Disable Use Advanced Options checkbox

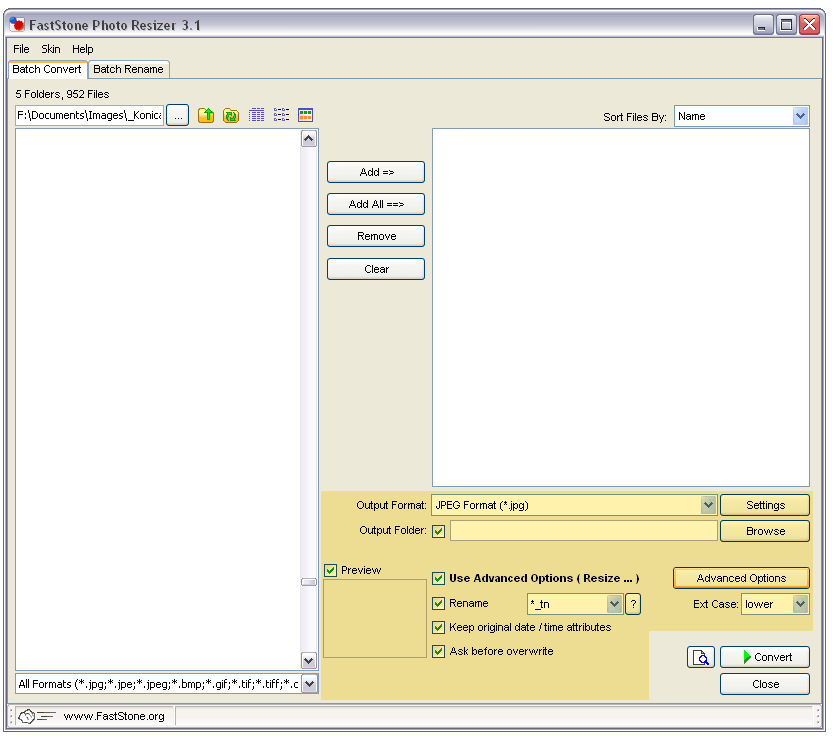coord(438,578)
